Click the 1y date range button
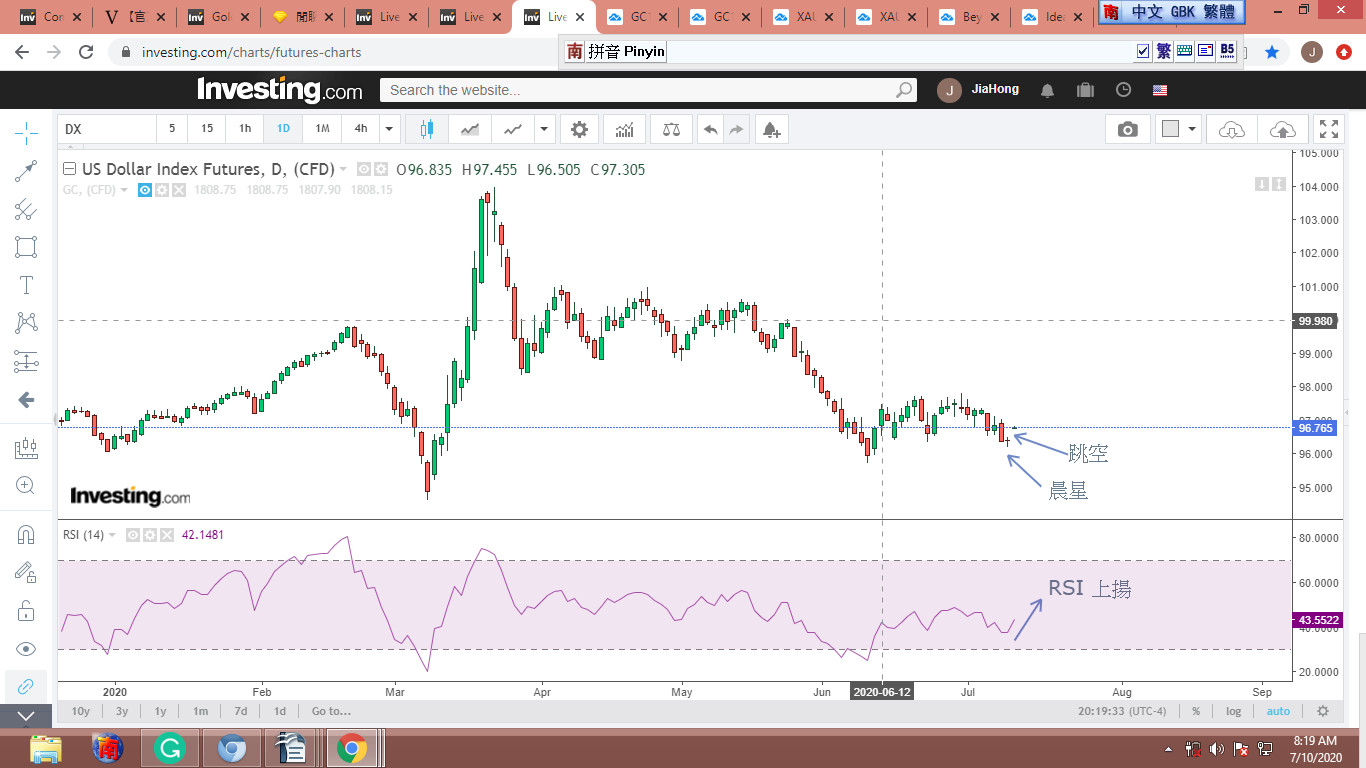This screenshot has height=768, width=1366. click(160, 711)
